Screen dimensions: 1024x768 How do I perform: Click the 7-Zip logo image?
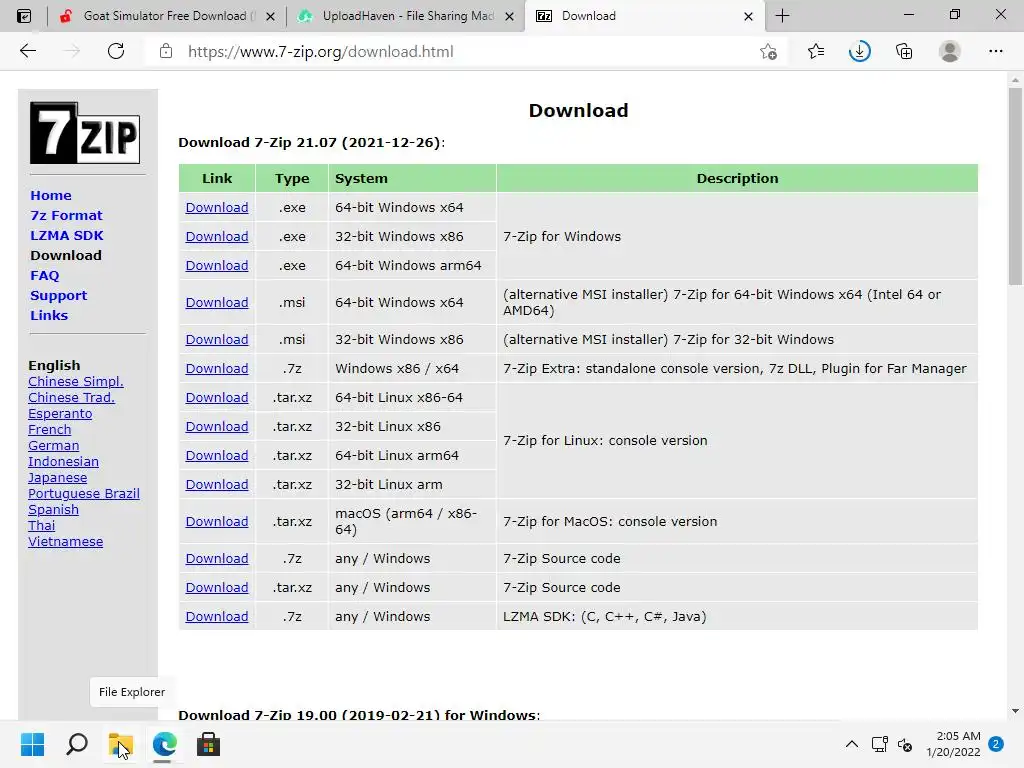85,133
